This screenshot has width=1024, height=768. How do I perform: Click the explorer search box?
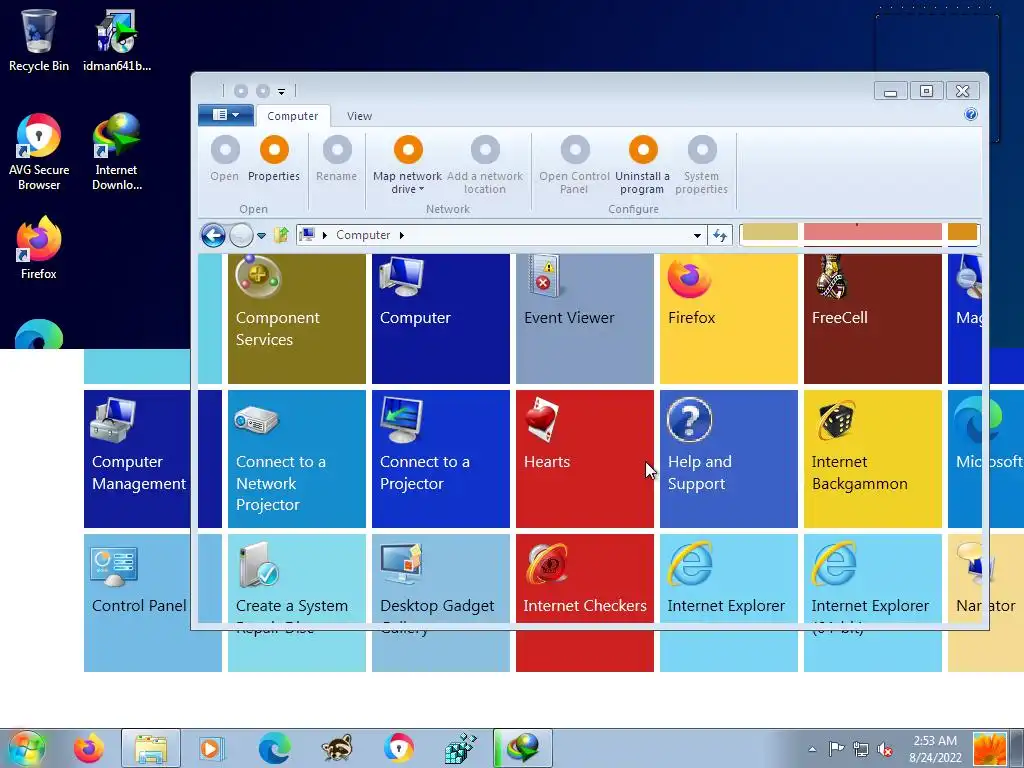pyautogui.click(x=859, y=234)
